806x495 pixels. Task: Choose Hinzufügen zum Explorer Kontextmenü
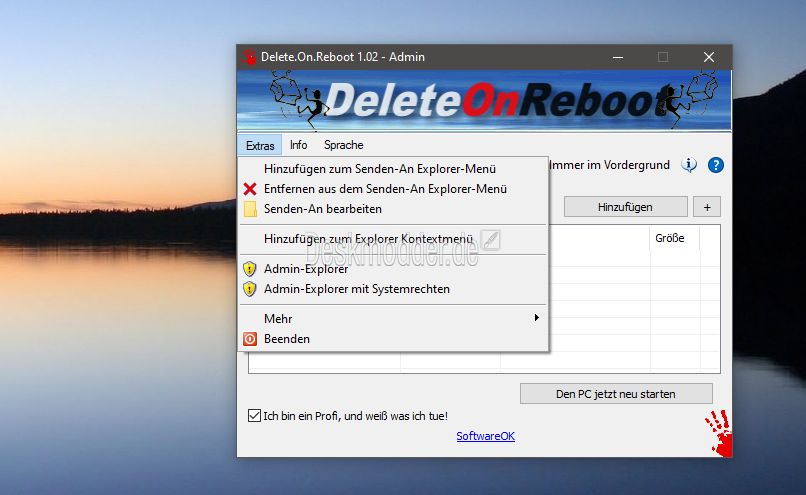point(394,239)
